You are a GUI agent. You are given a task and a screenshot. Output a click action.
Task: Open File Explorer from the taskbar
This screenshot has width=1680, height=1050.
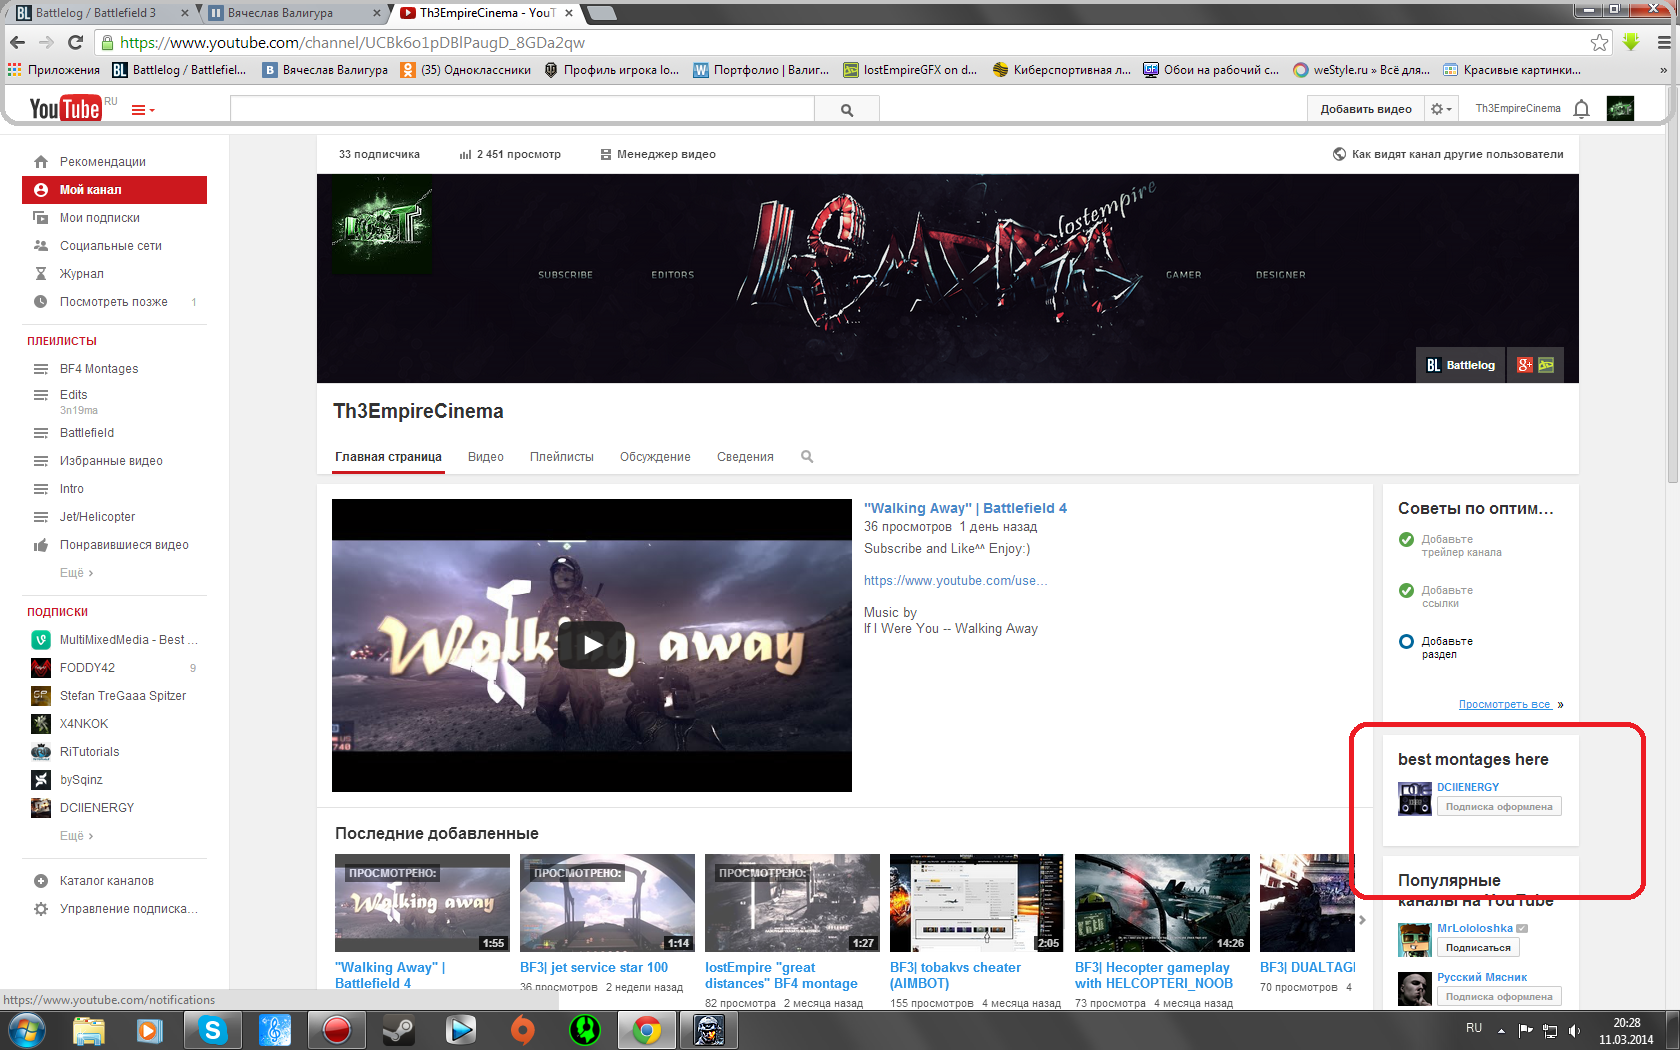tap(89, 1029)
